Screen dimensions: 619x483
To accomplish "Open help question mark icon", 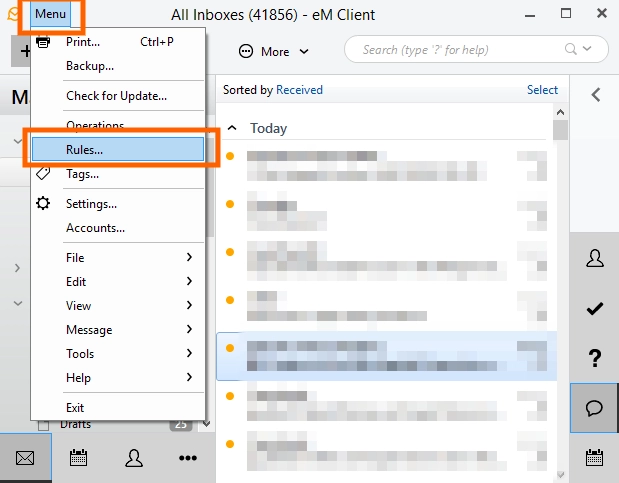I will 595,358.
